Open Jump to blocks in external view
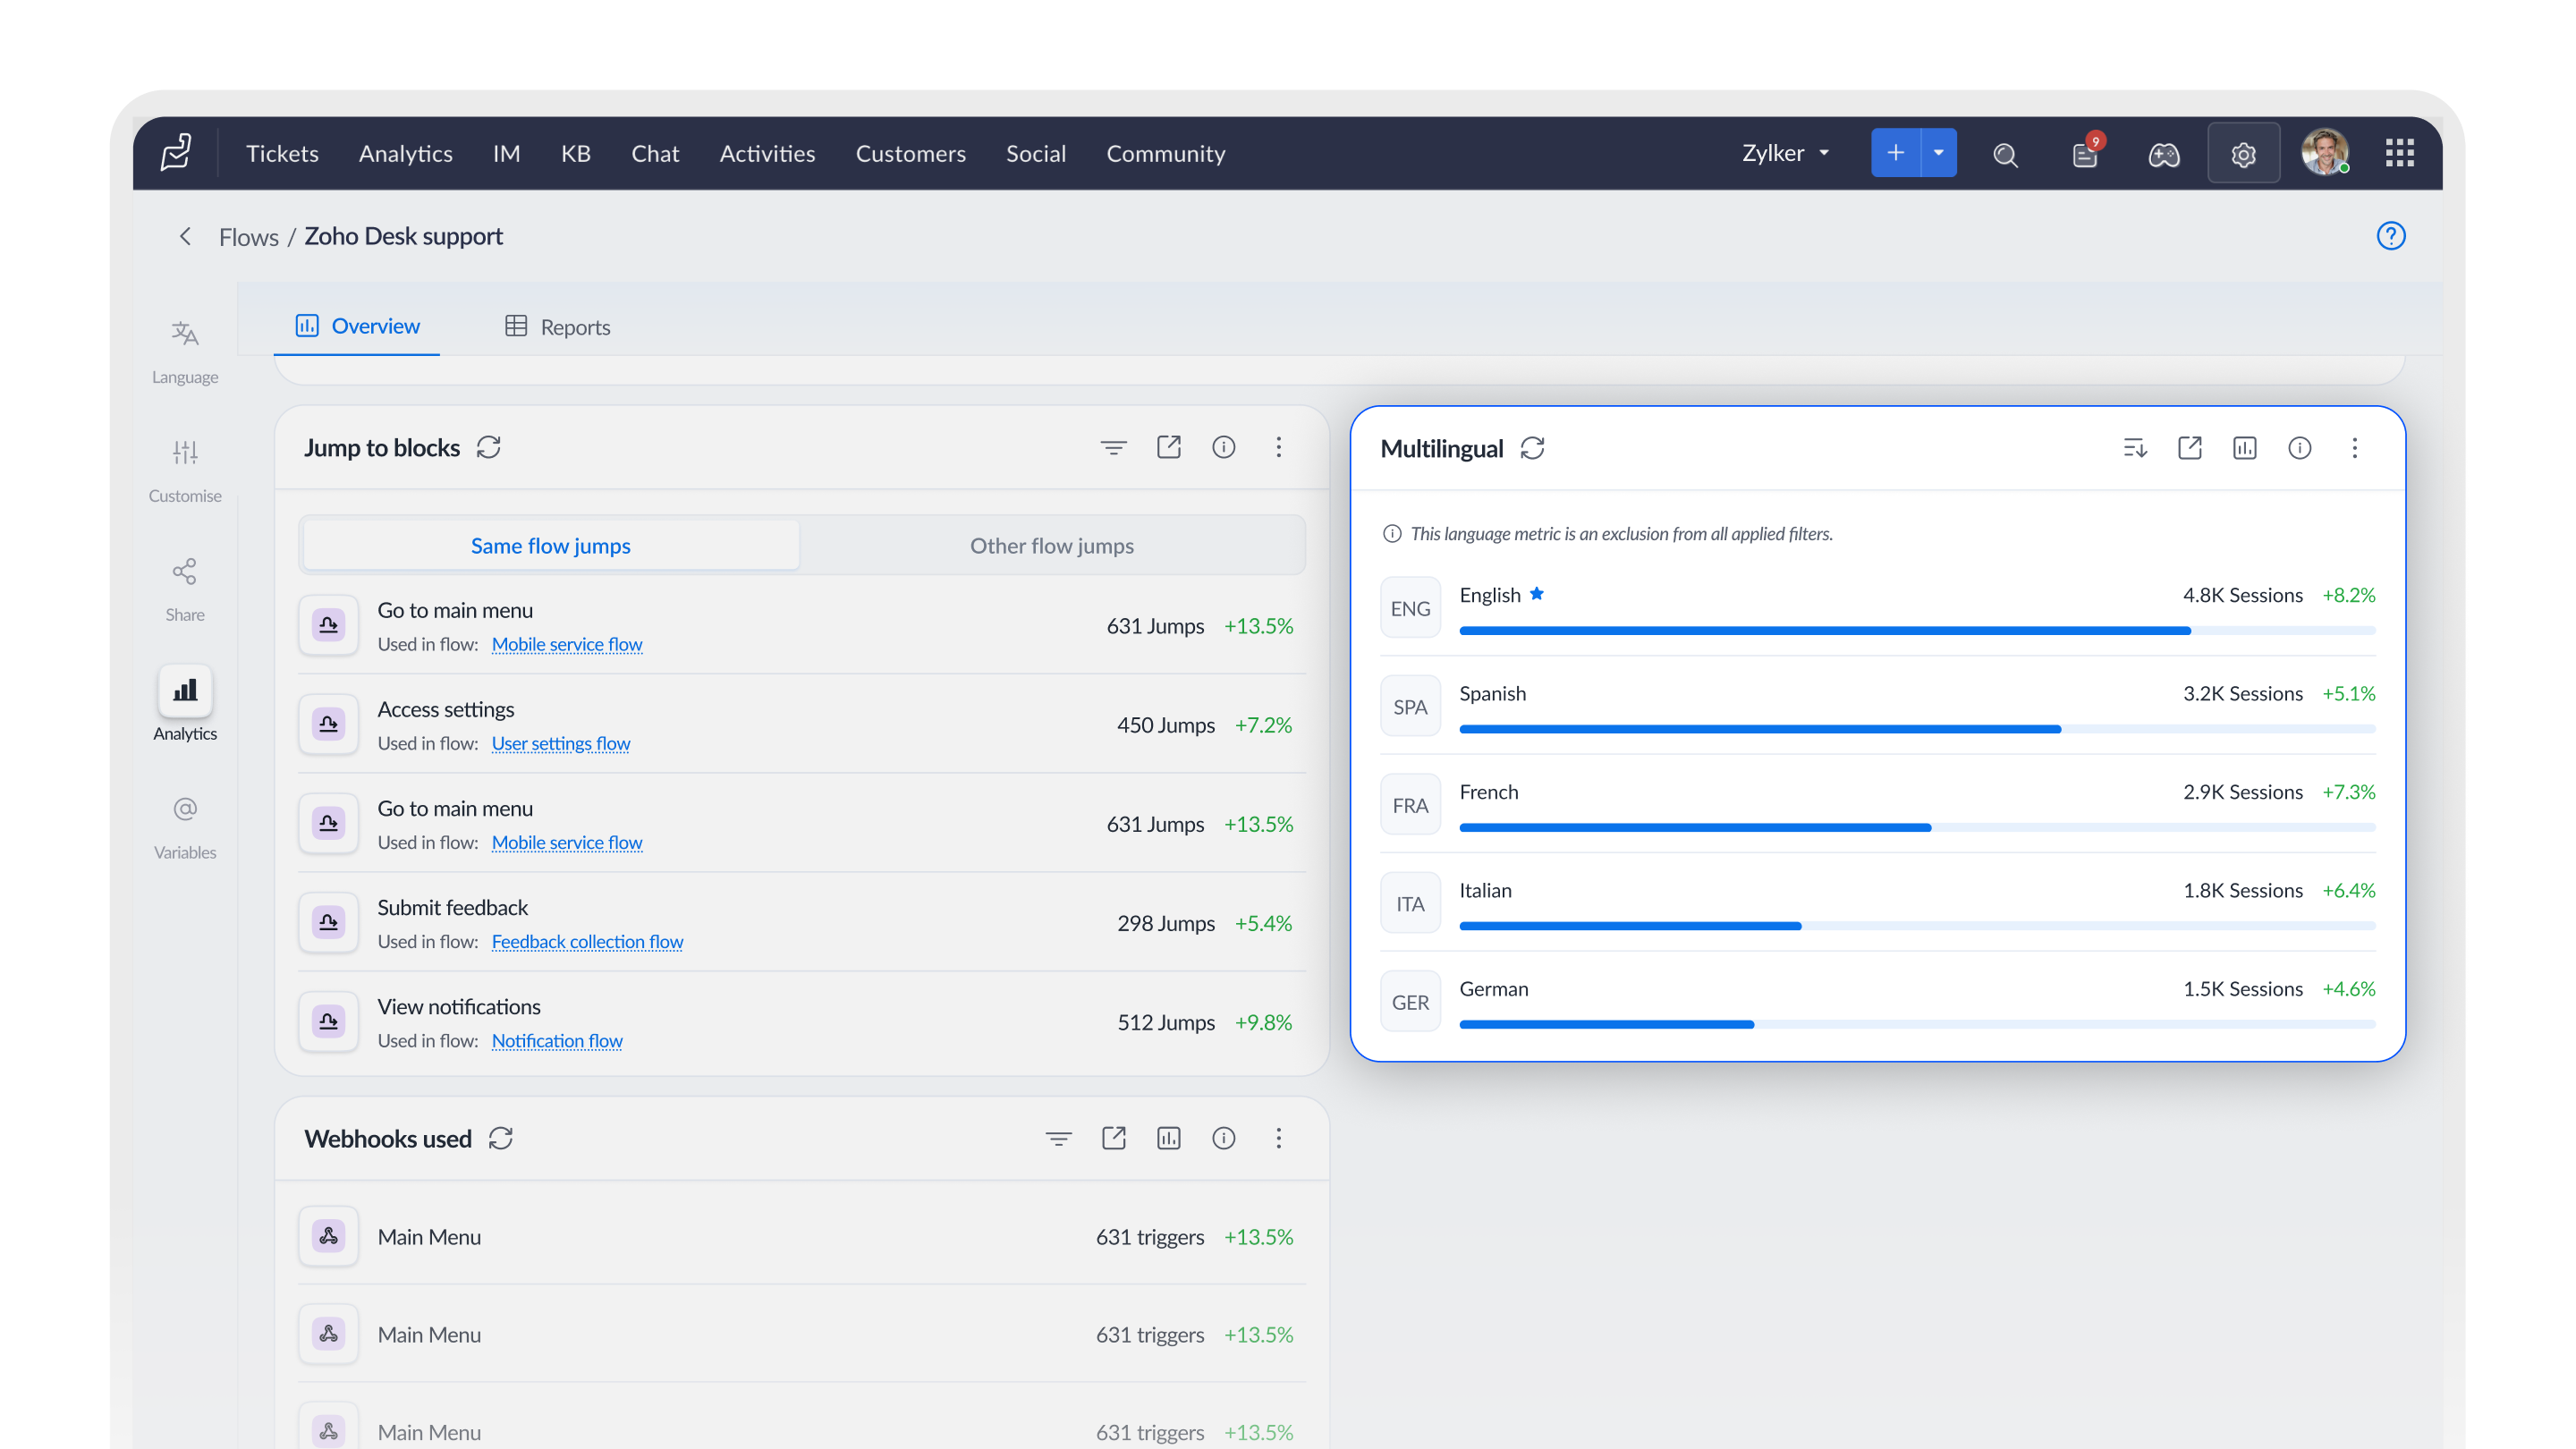 (1168, 447)
